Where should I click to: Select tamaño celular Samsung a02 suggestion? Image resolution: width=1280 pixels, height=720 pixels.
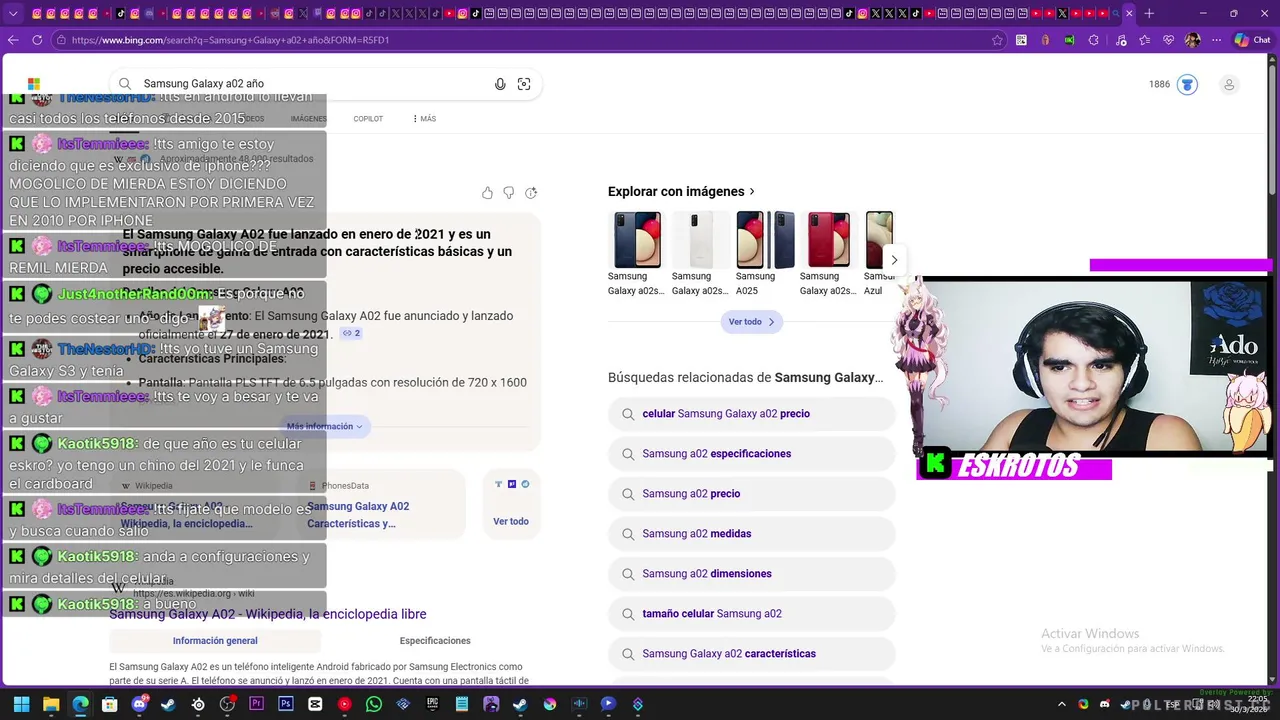point(751,614)
